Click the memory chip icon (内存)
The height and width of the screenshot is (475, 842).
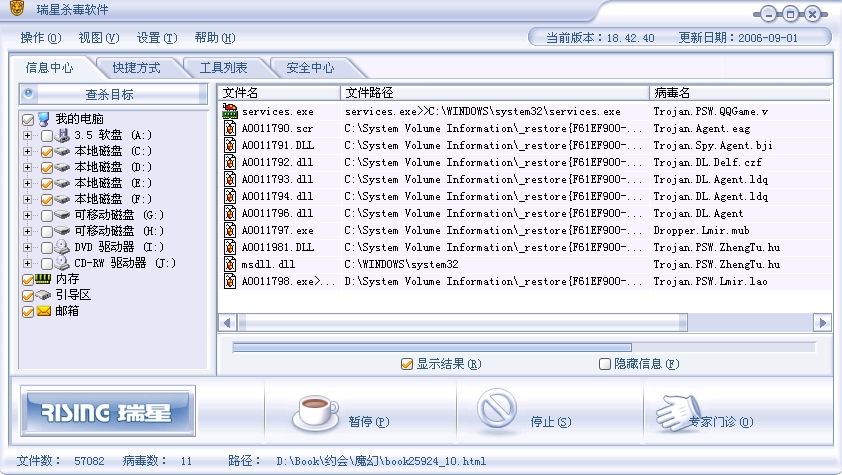(x=43, y=279)
